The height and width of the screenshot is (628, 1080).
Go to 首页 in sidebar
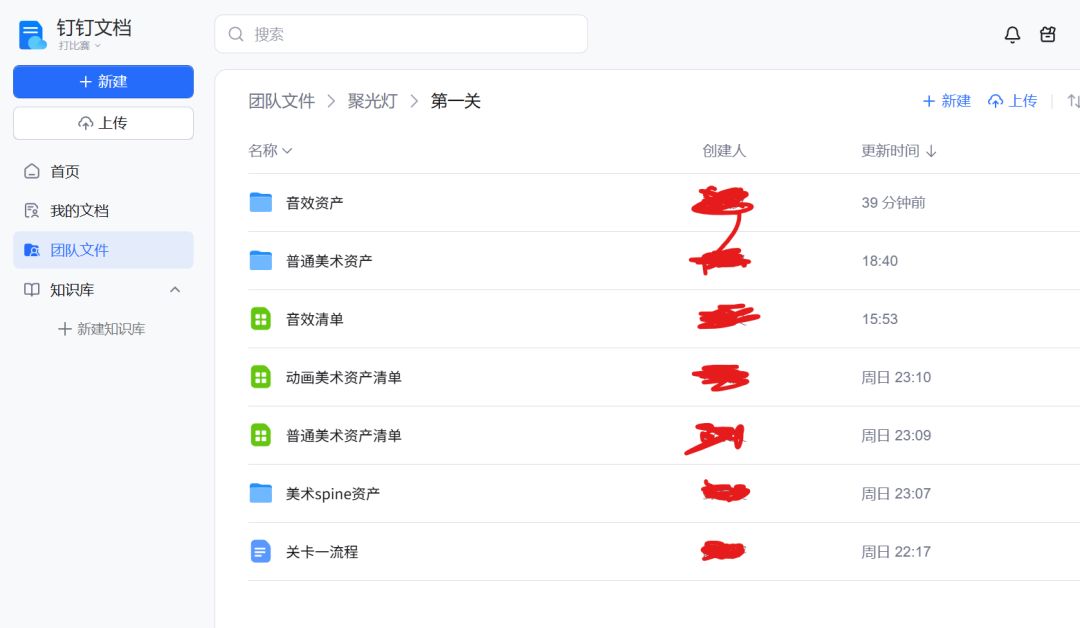[x=103, y=171]
